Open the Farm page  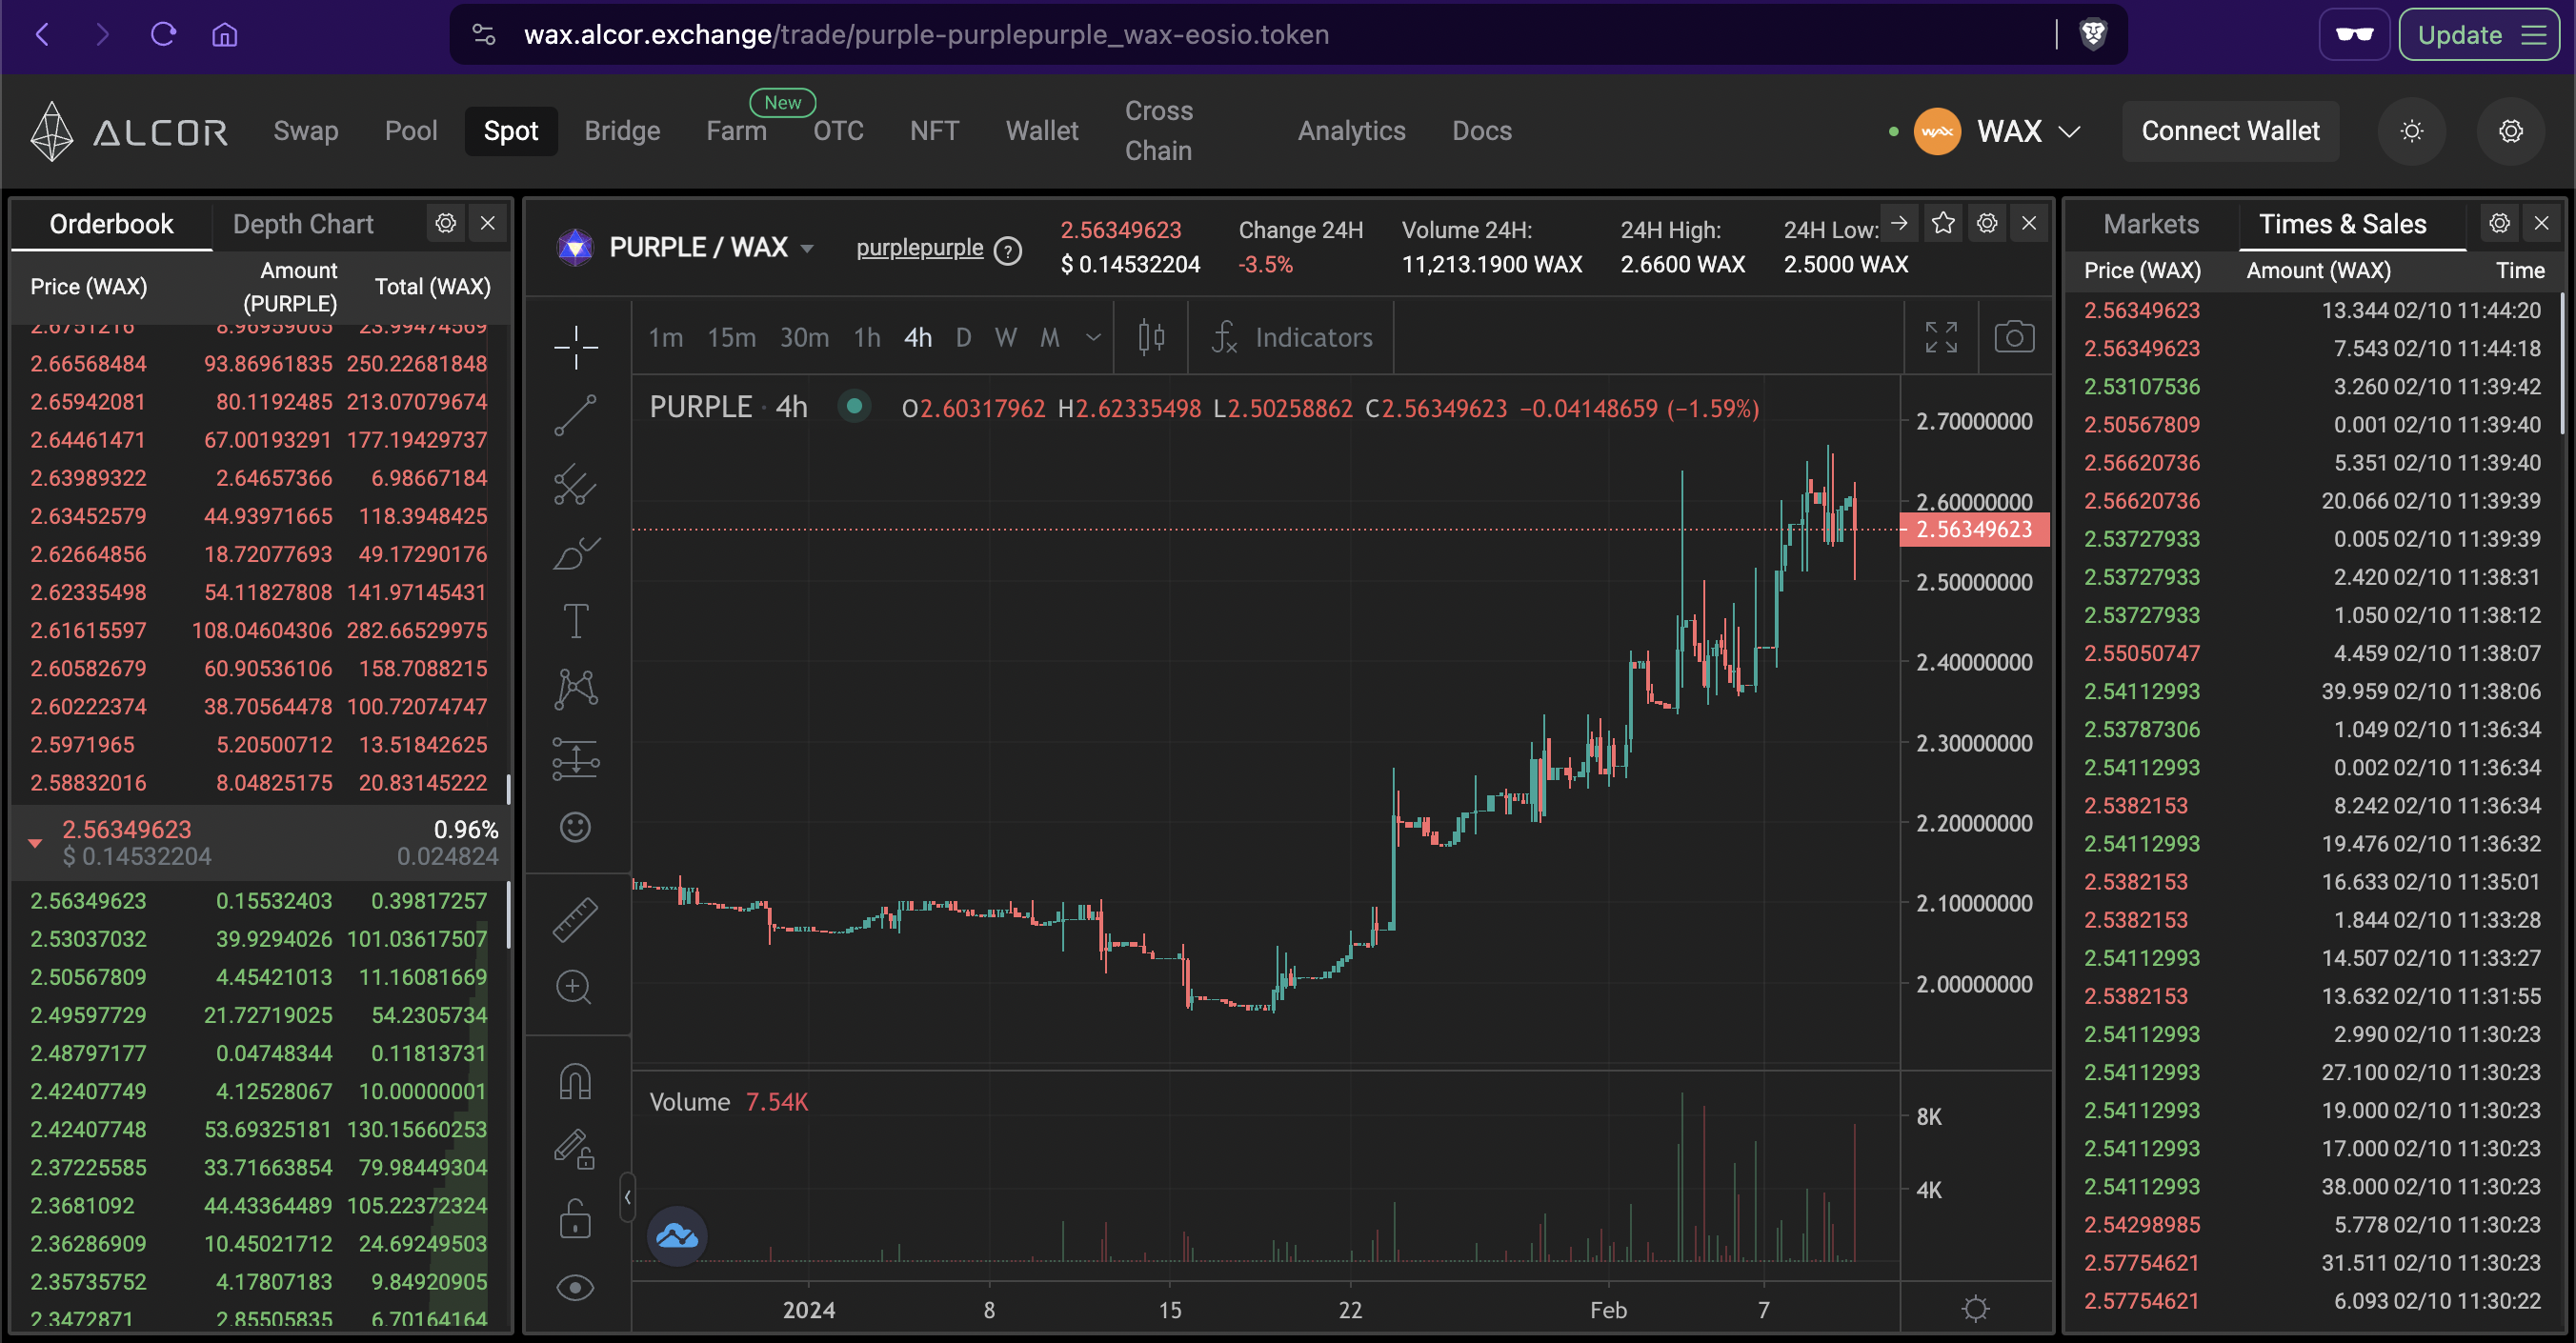(x=736, y=131)
